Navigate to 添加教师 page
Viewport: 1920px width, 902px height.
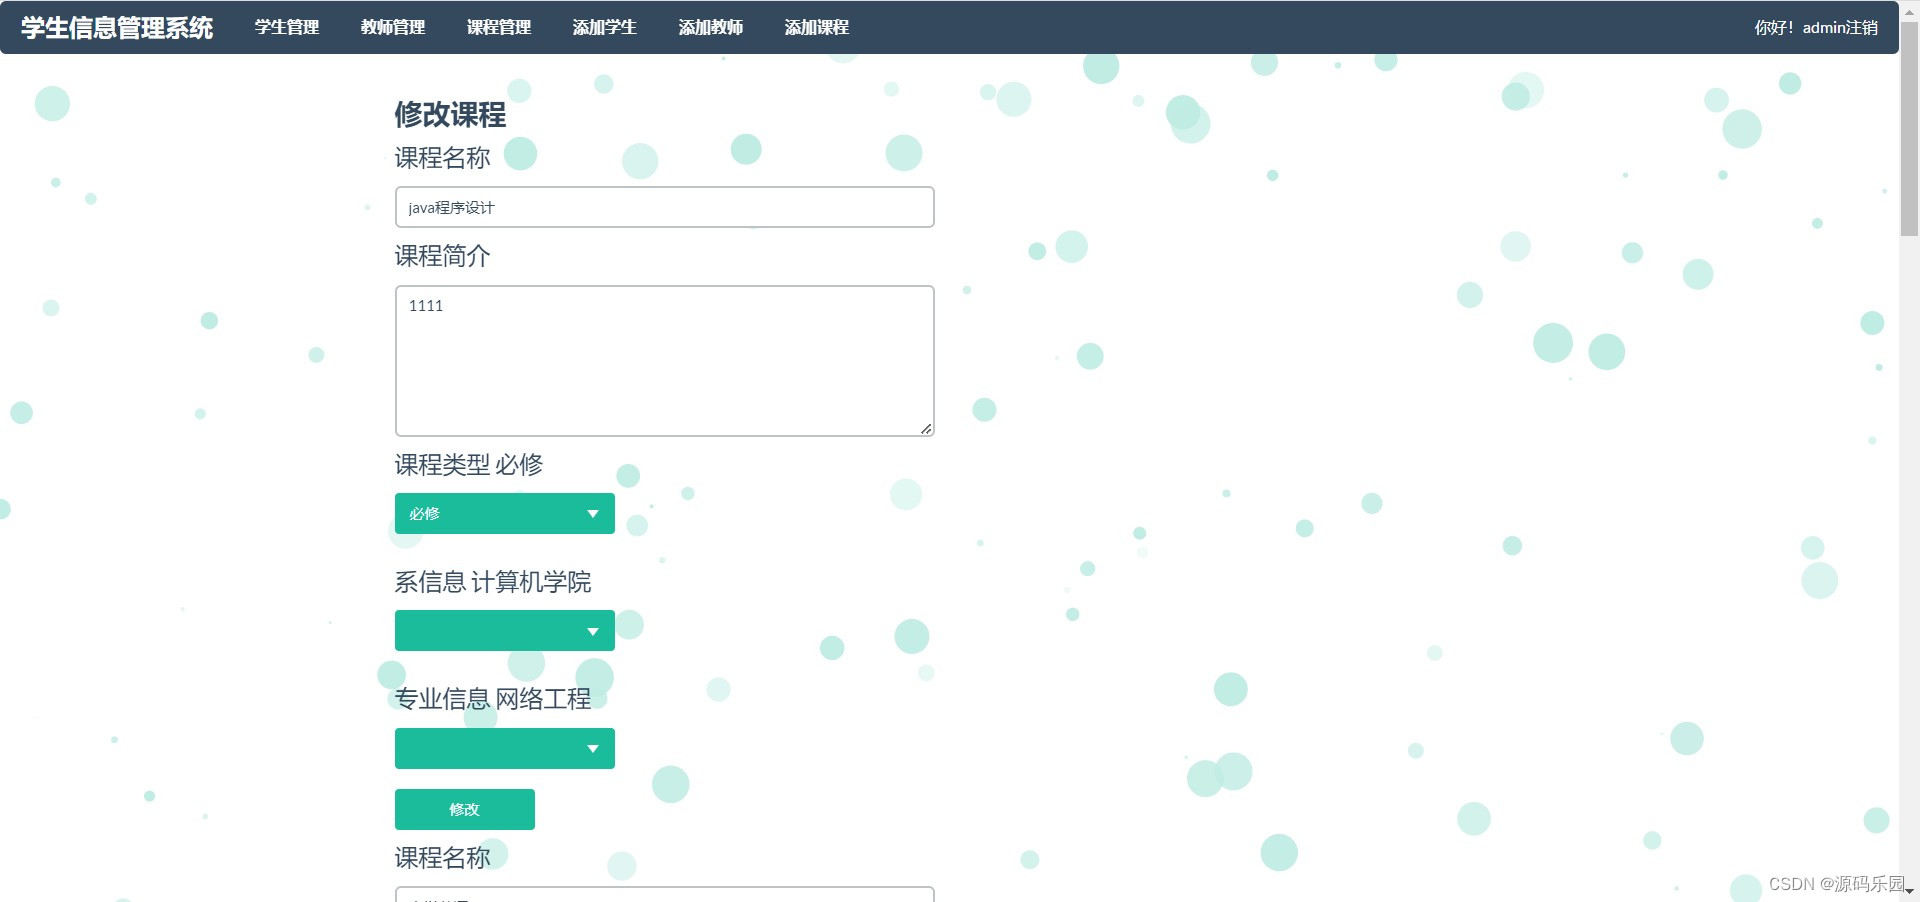[711, 27]
